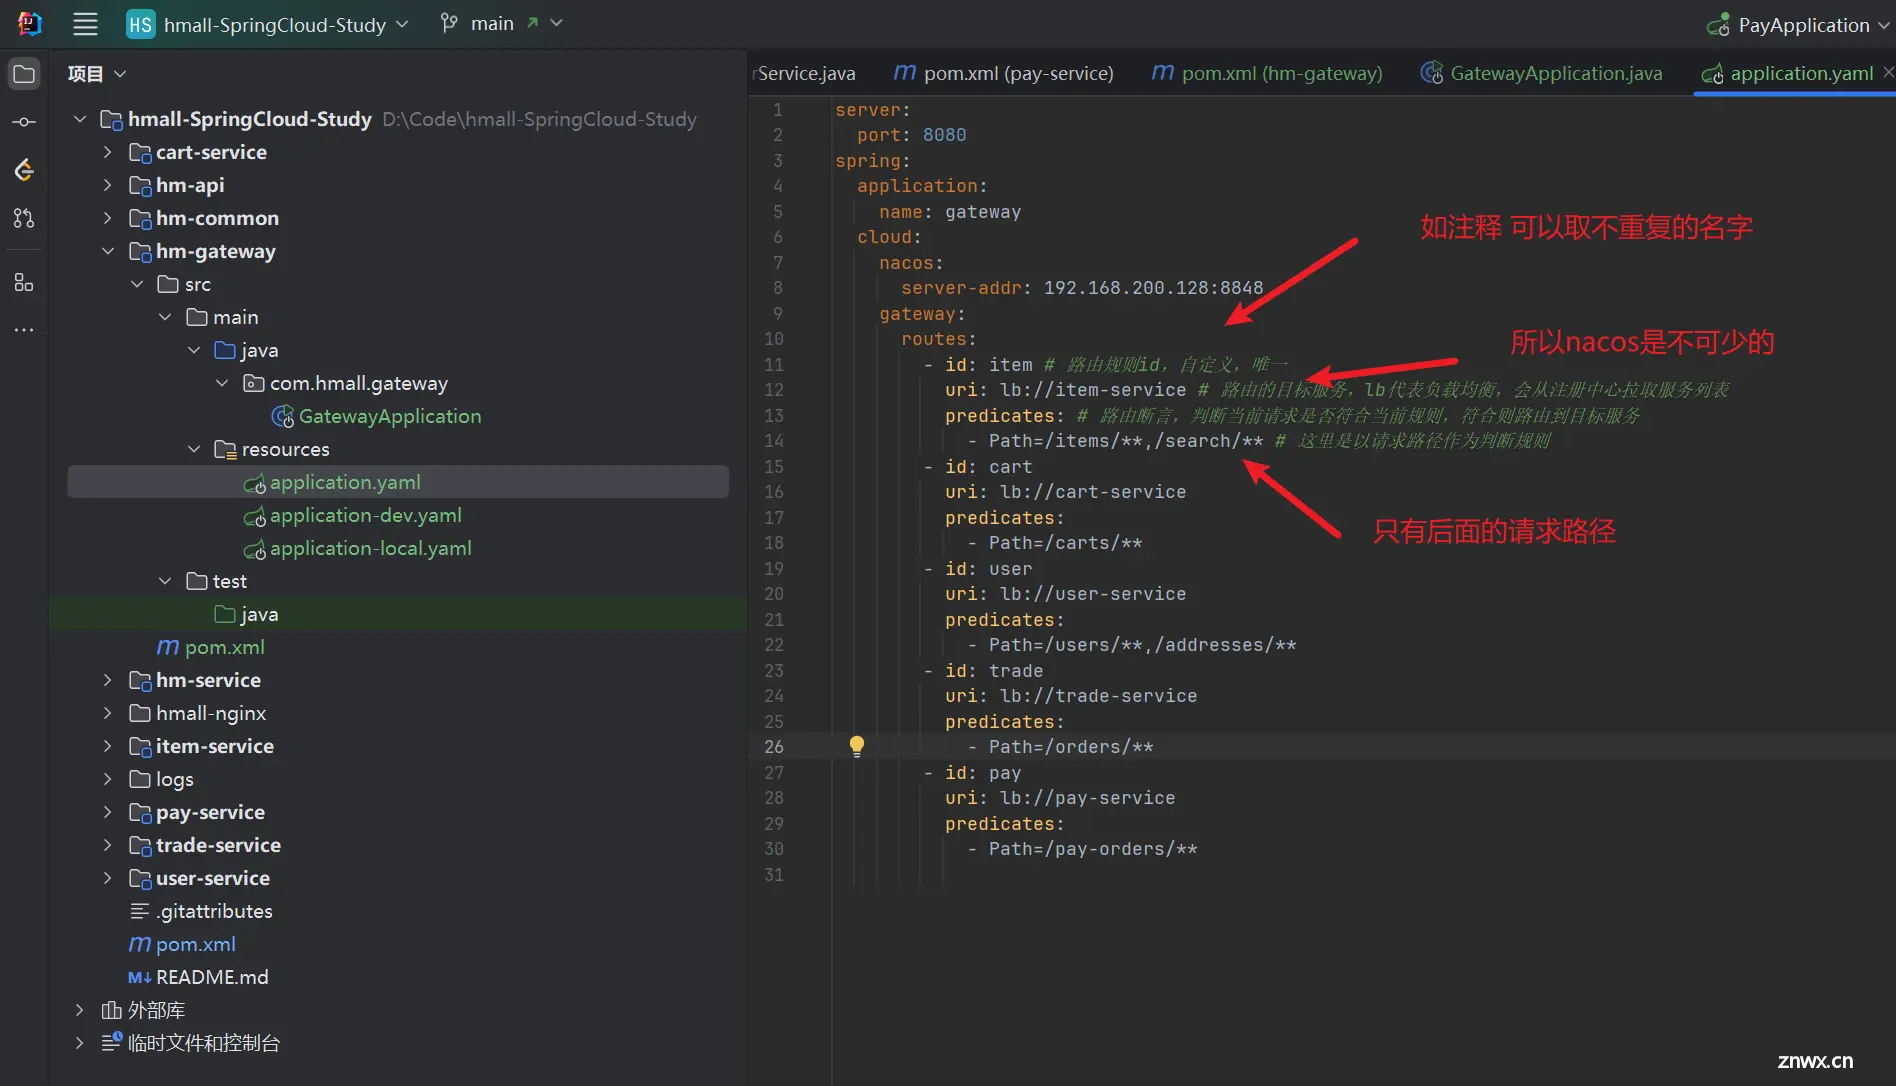Select logs folder
The height and width of the screenshot is (1086, 1896).
pos(174,779)
